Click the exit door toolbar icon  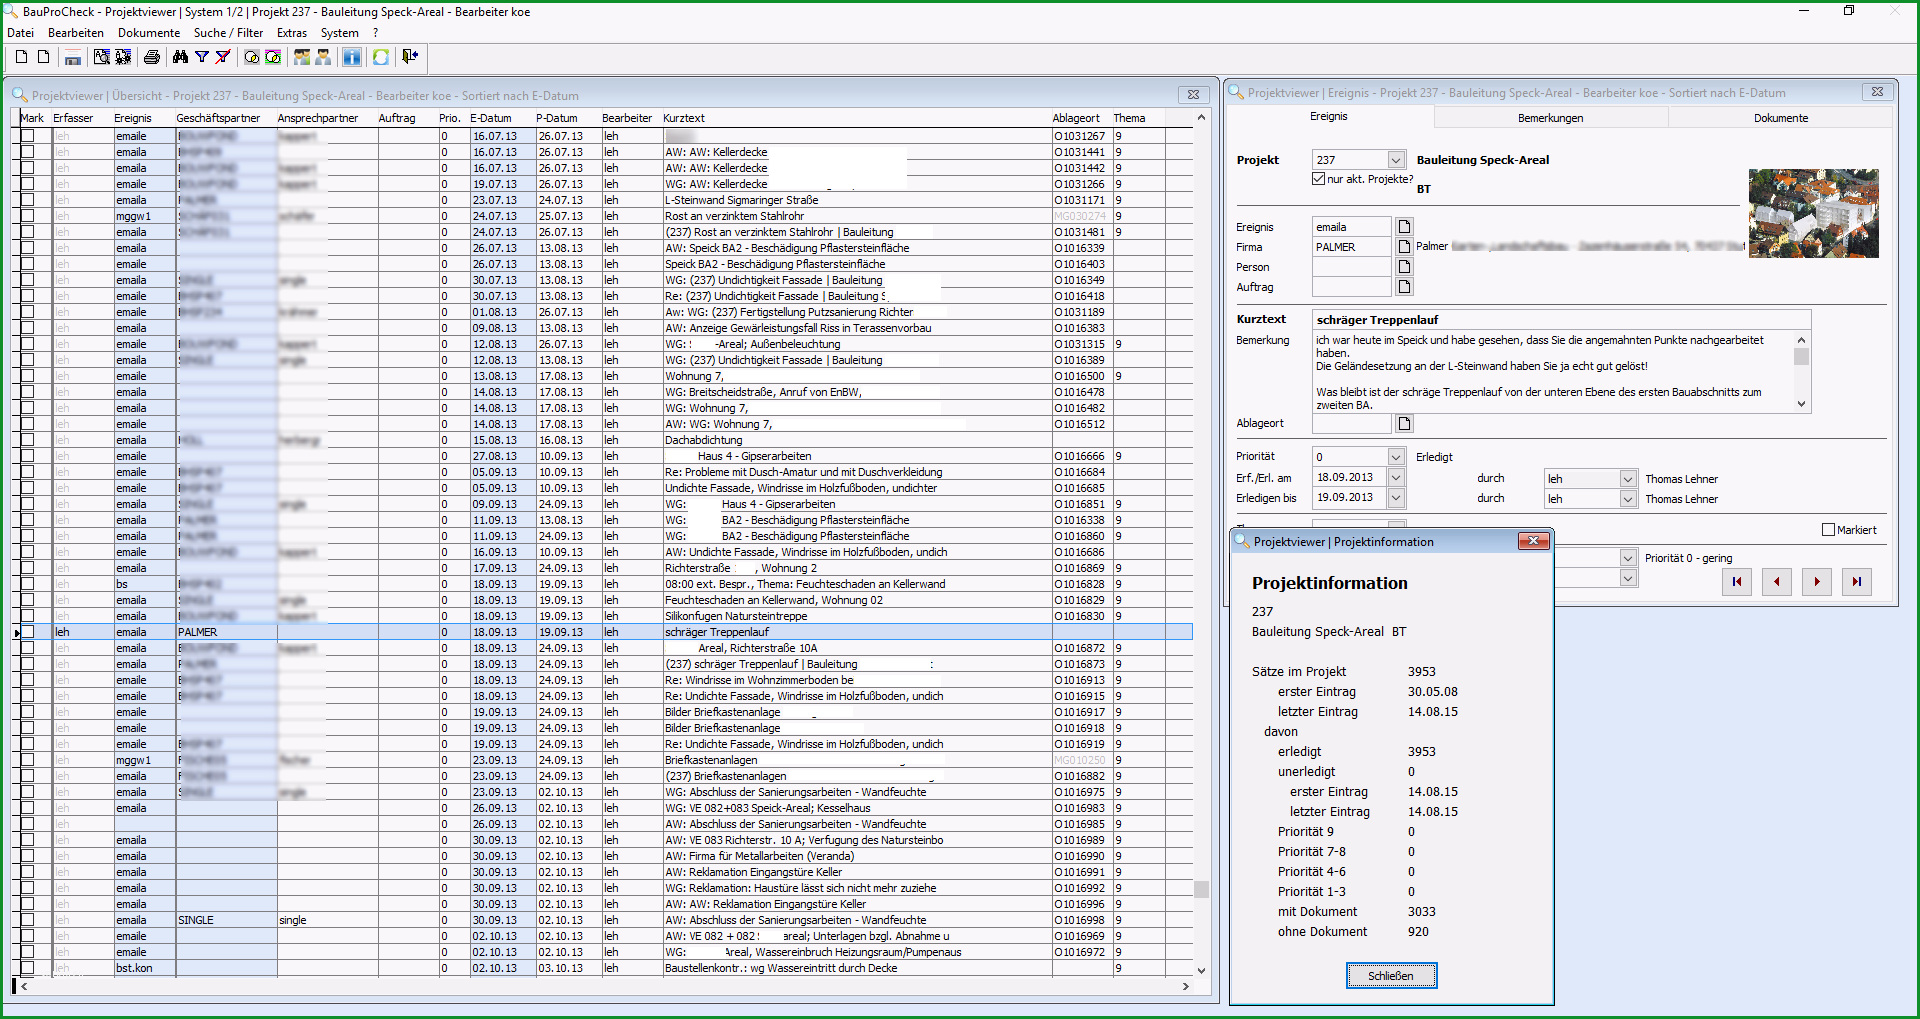410,57
